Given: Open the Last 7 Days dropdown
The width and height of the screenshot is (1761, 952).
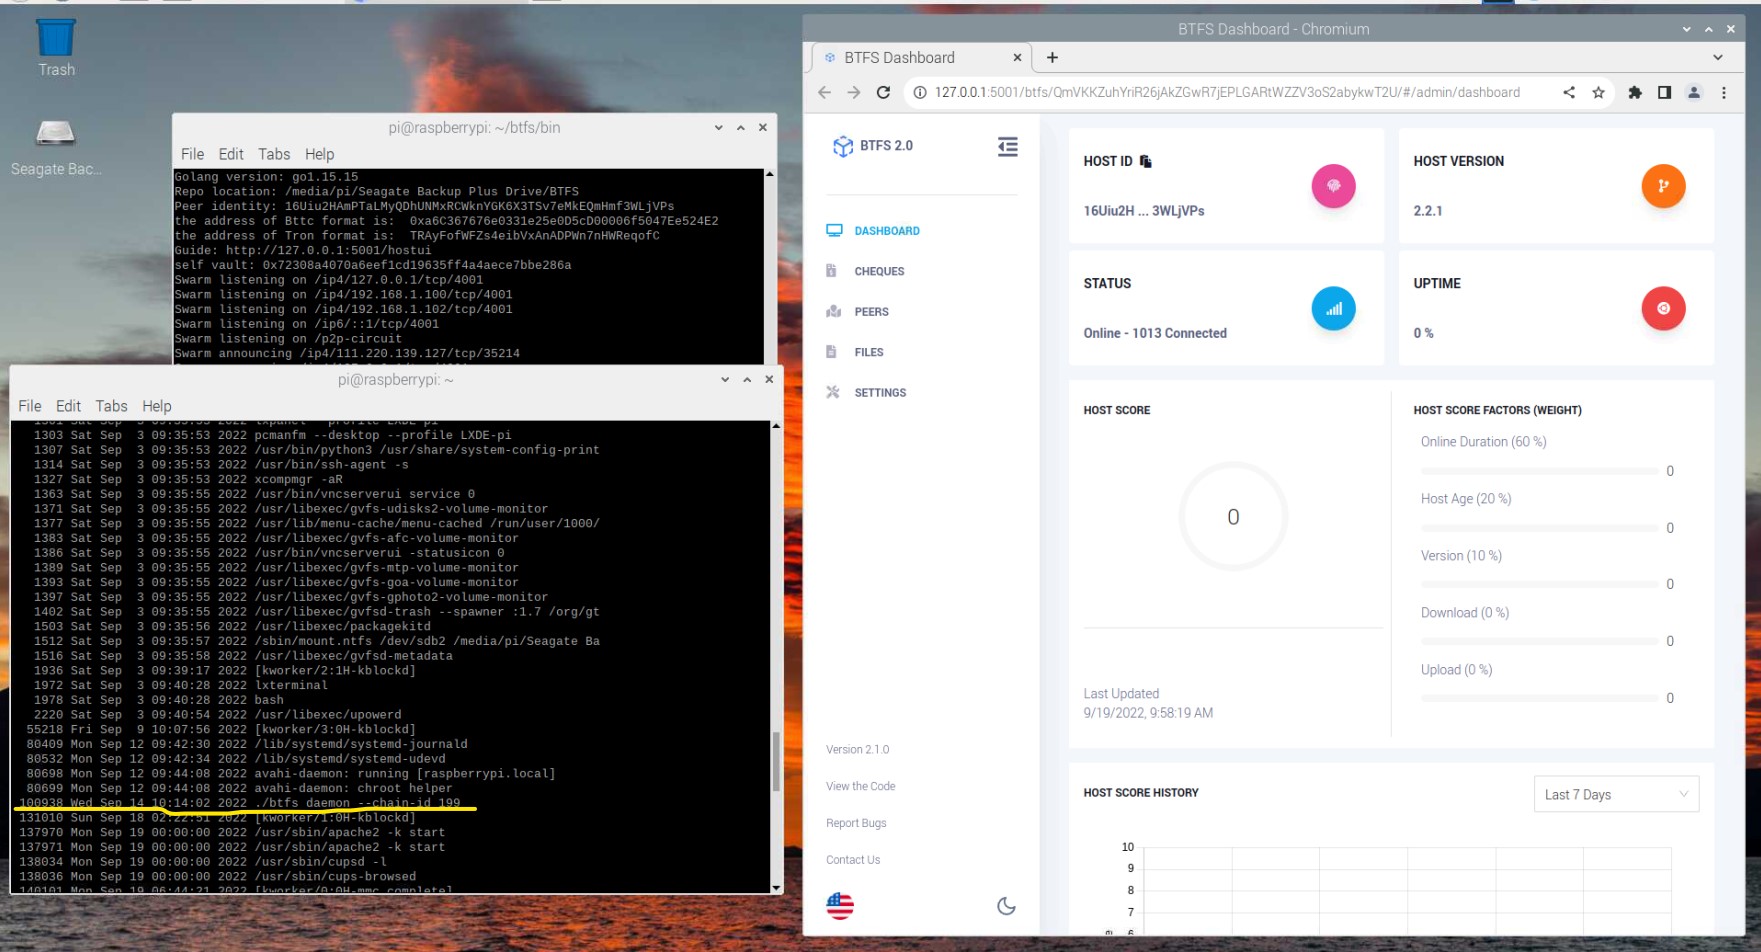Looking at the screenshot, I should tap(1616, 794).
